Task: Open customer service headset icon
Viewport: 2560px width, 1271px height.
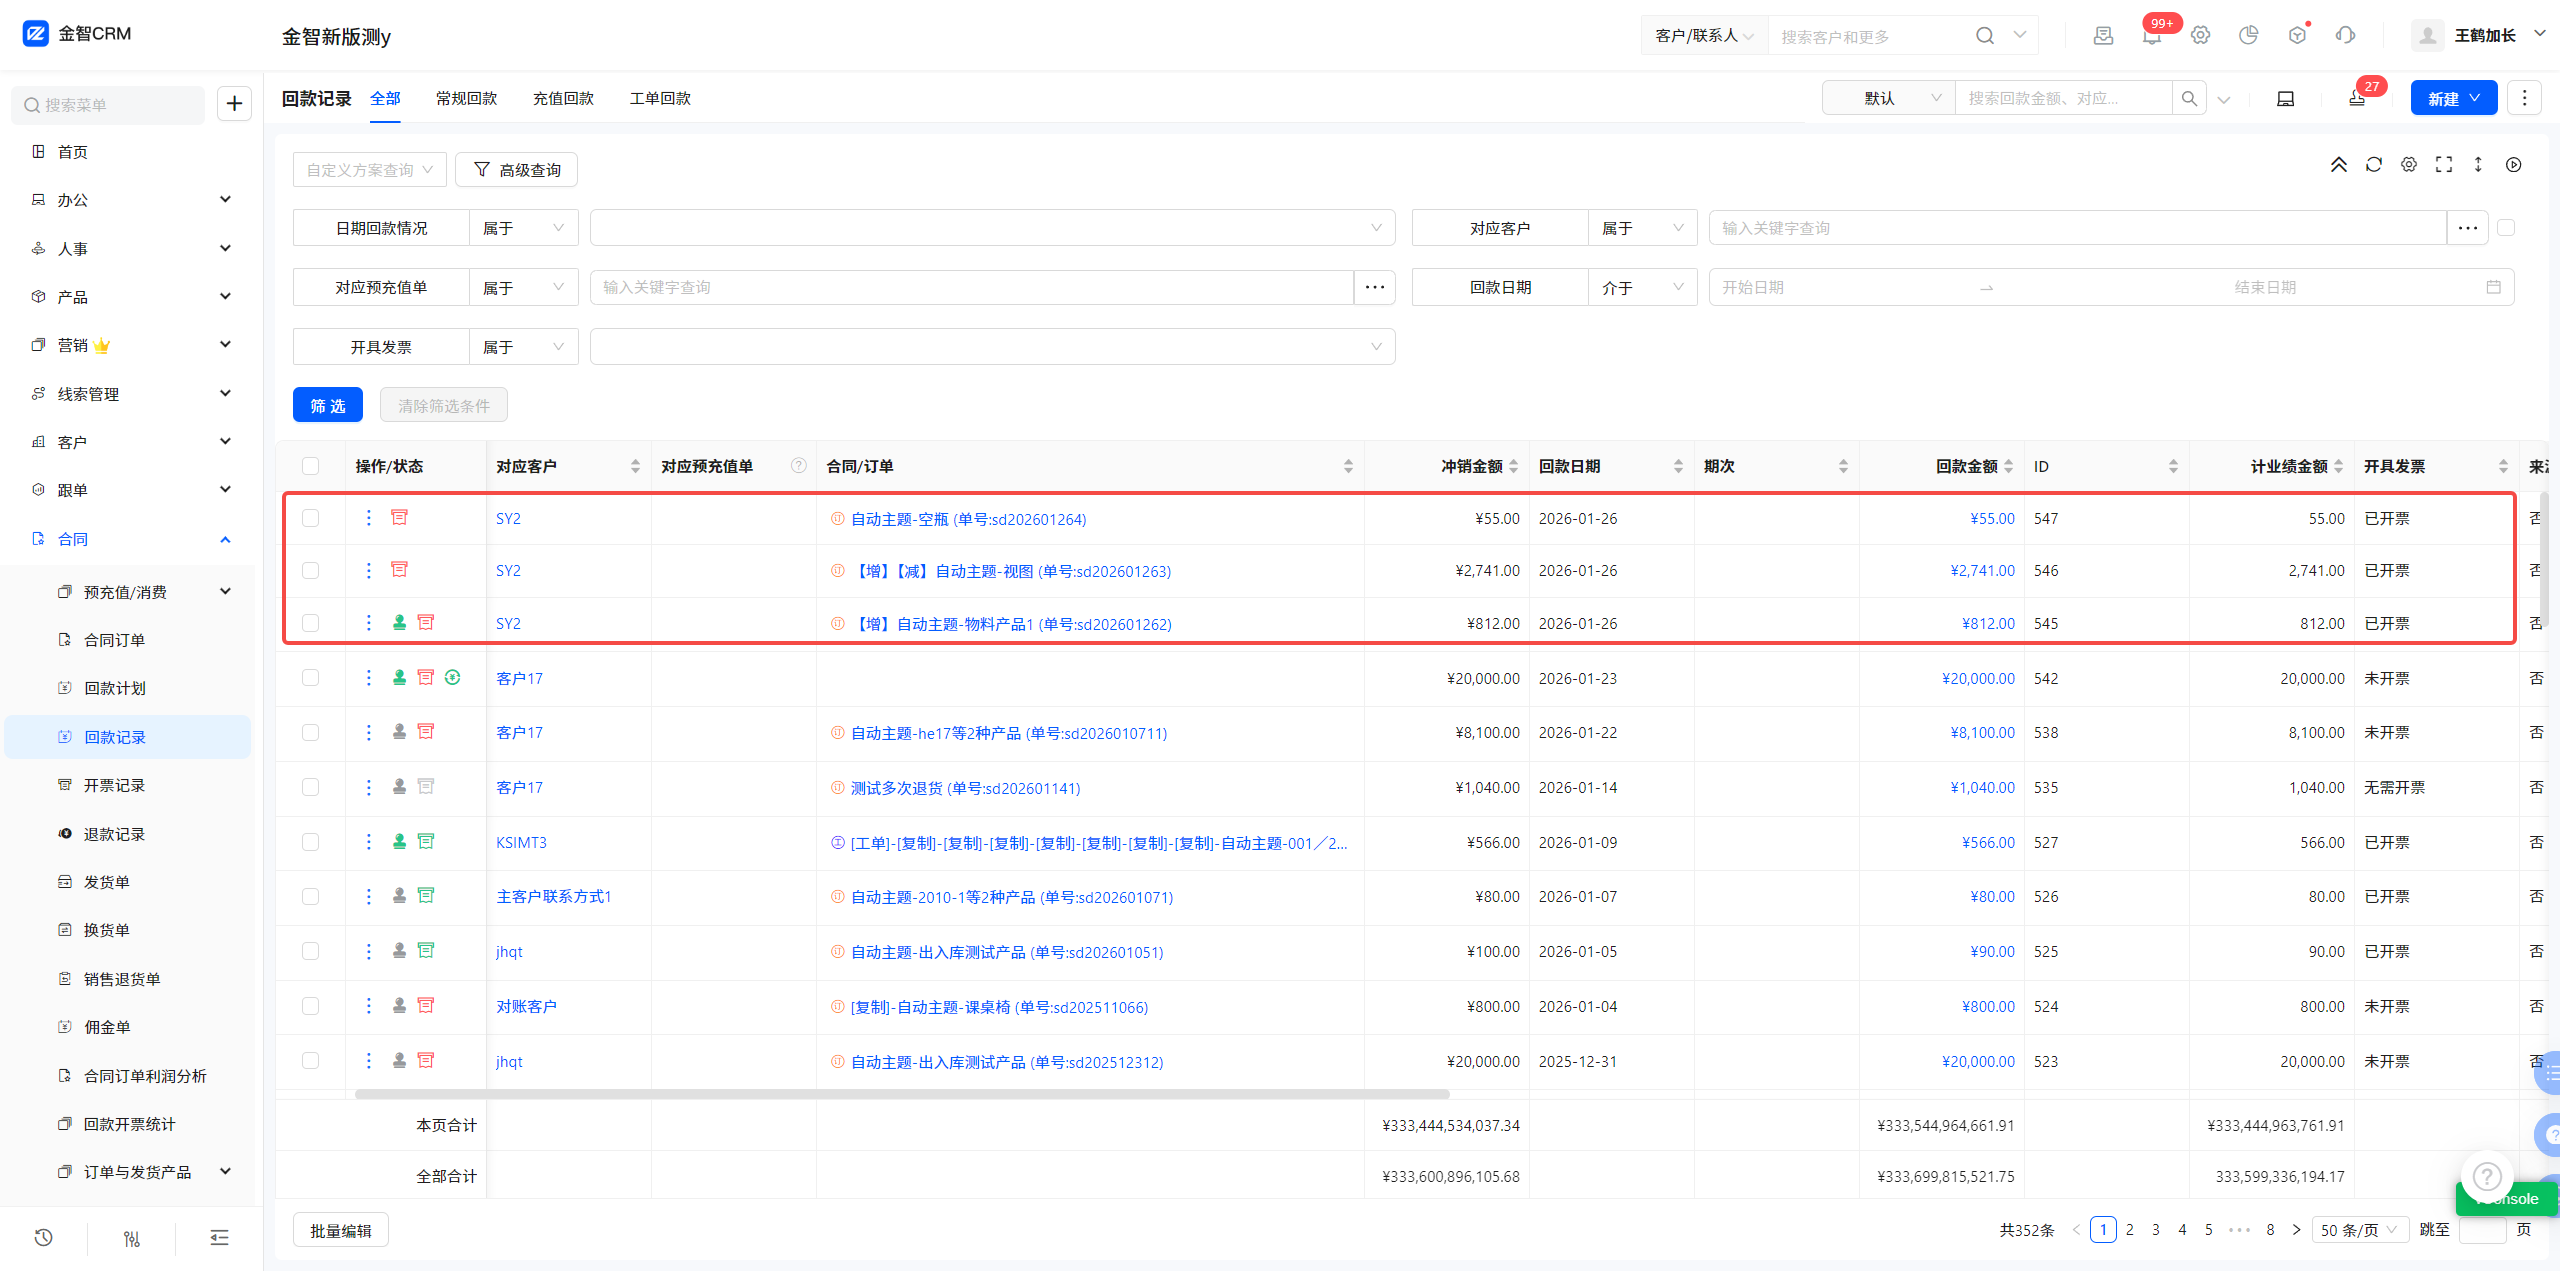Action: pos(2345,36)
